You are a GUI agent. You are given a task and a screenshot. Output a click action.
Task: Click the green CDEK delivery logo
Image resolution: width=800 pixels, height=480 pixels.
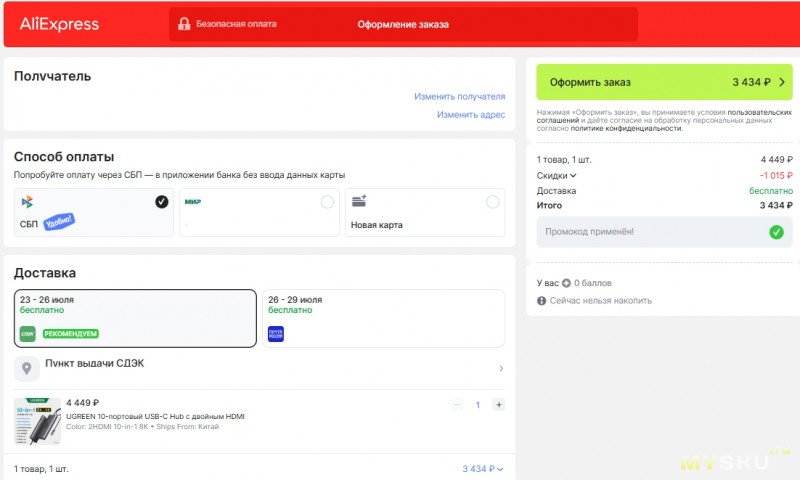coord(28,334)
